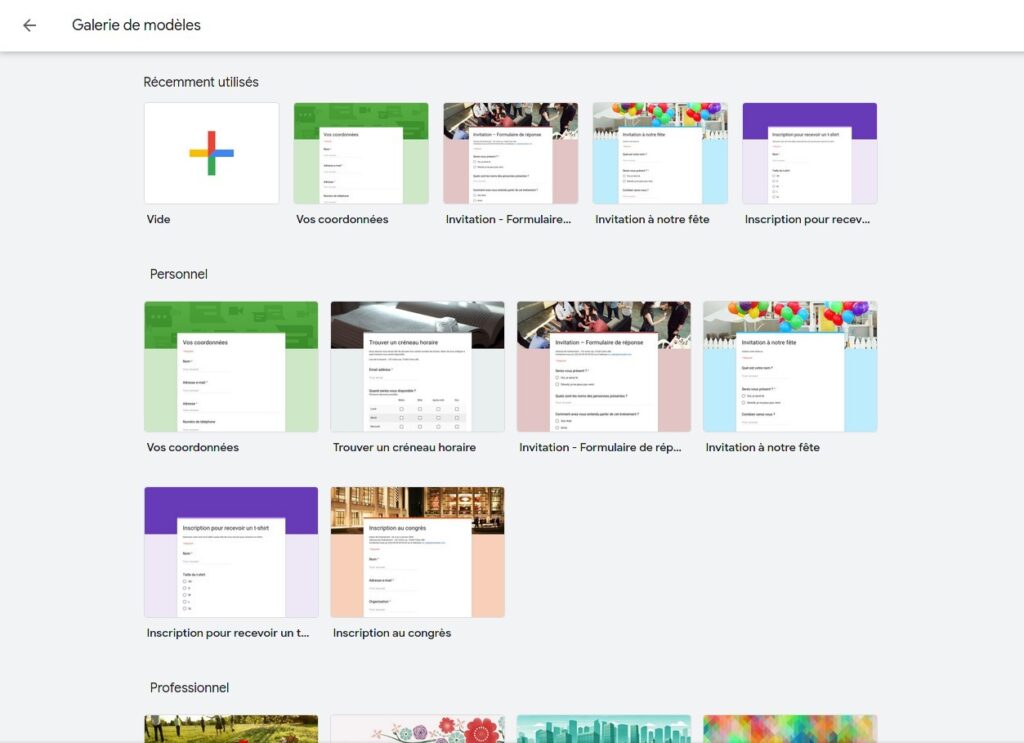This screenshot has width=1024, height=743.
Task: Click the "Invitation - Formulaire..." label in Récemment utilisés
Action: pos(508,219)
